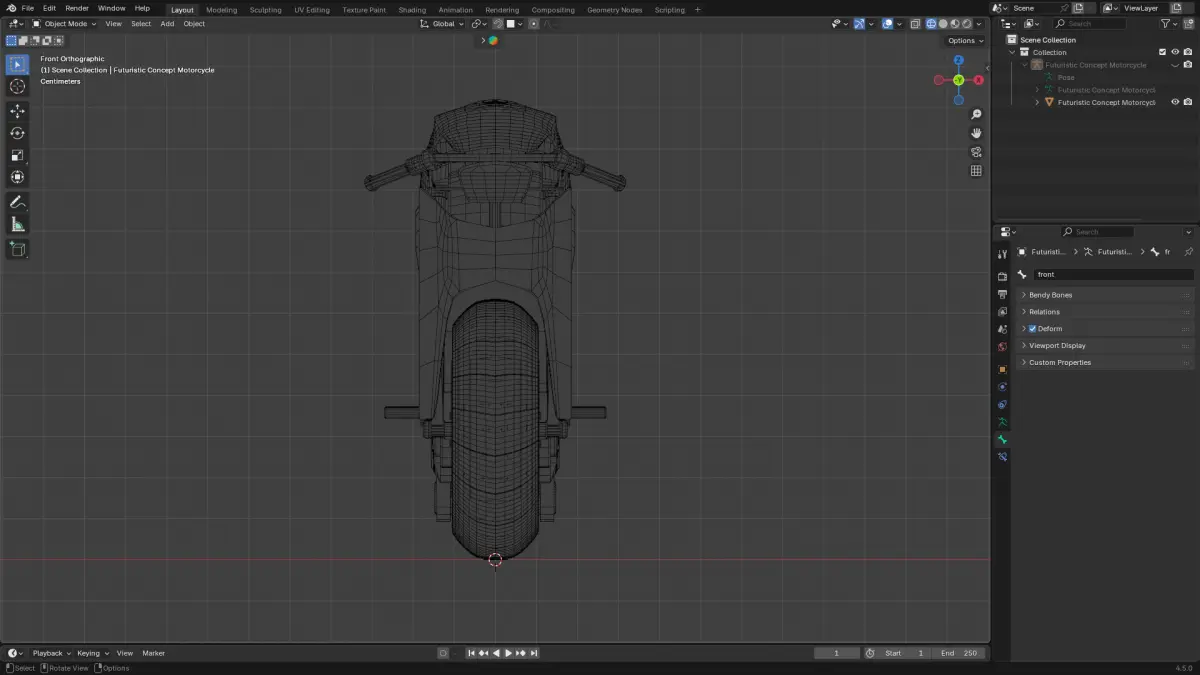Switch to Rendered viewport shading
The image size is (1200, 675).
(x=967, y=24)
